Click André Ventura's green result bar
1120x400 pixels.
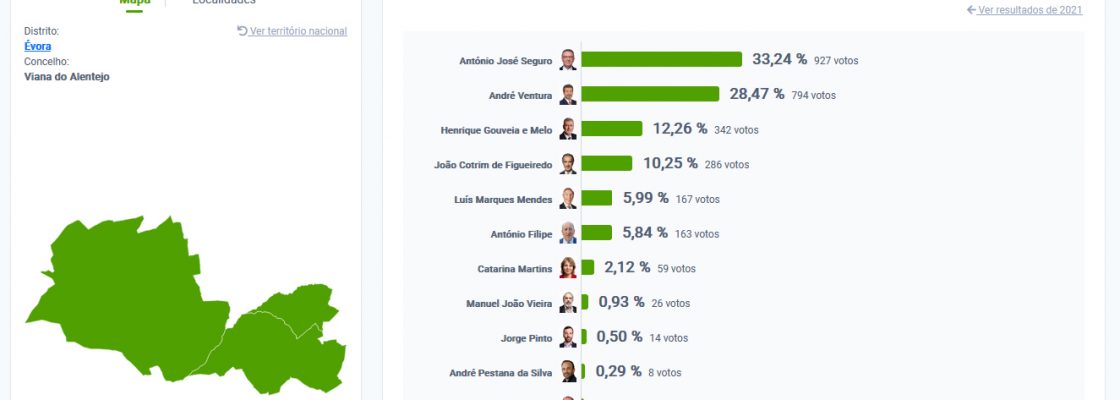[650, 95]
